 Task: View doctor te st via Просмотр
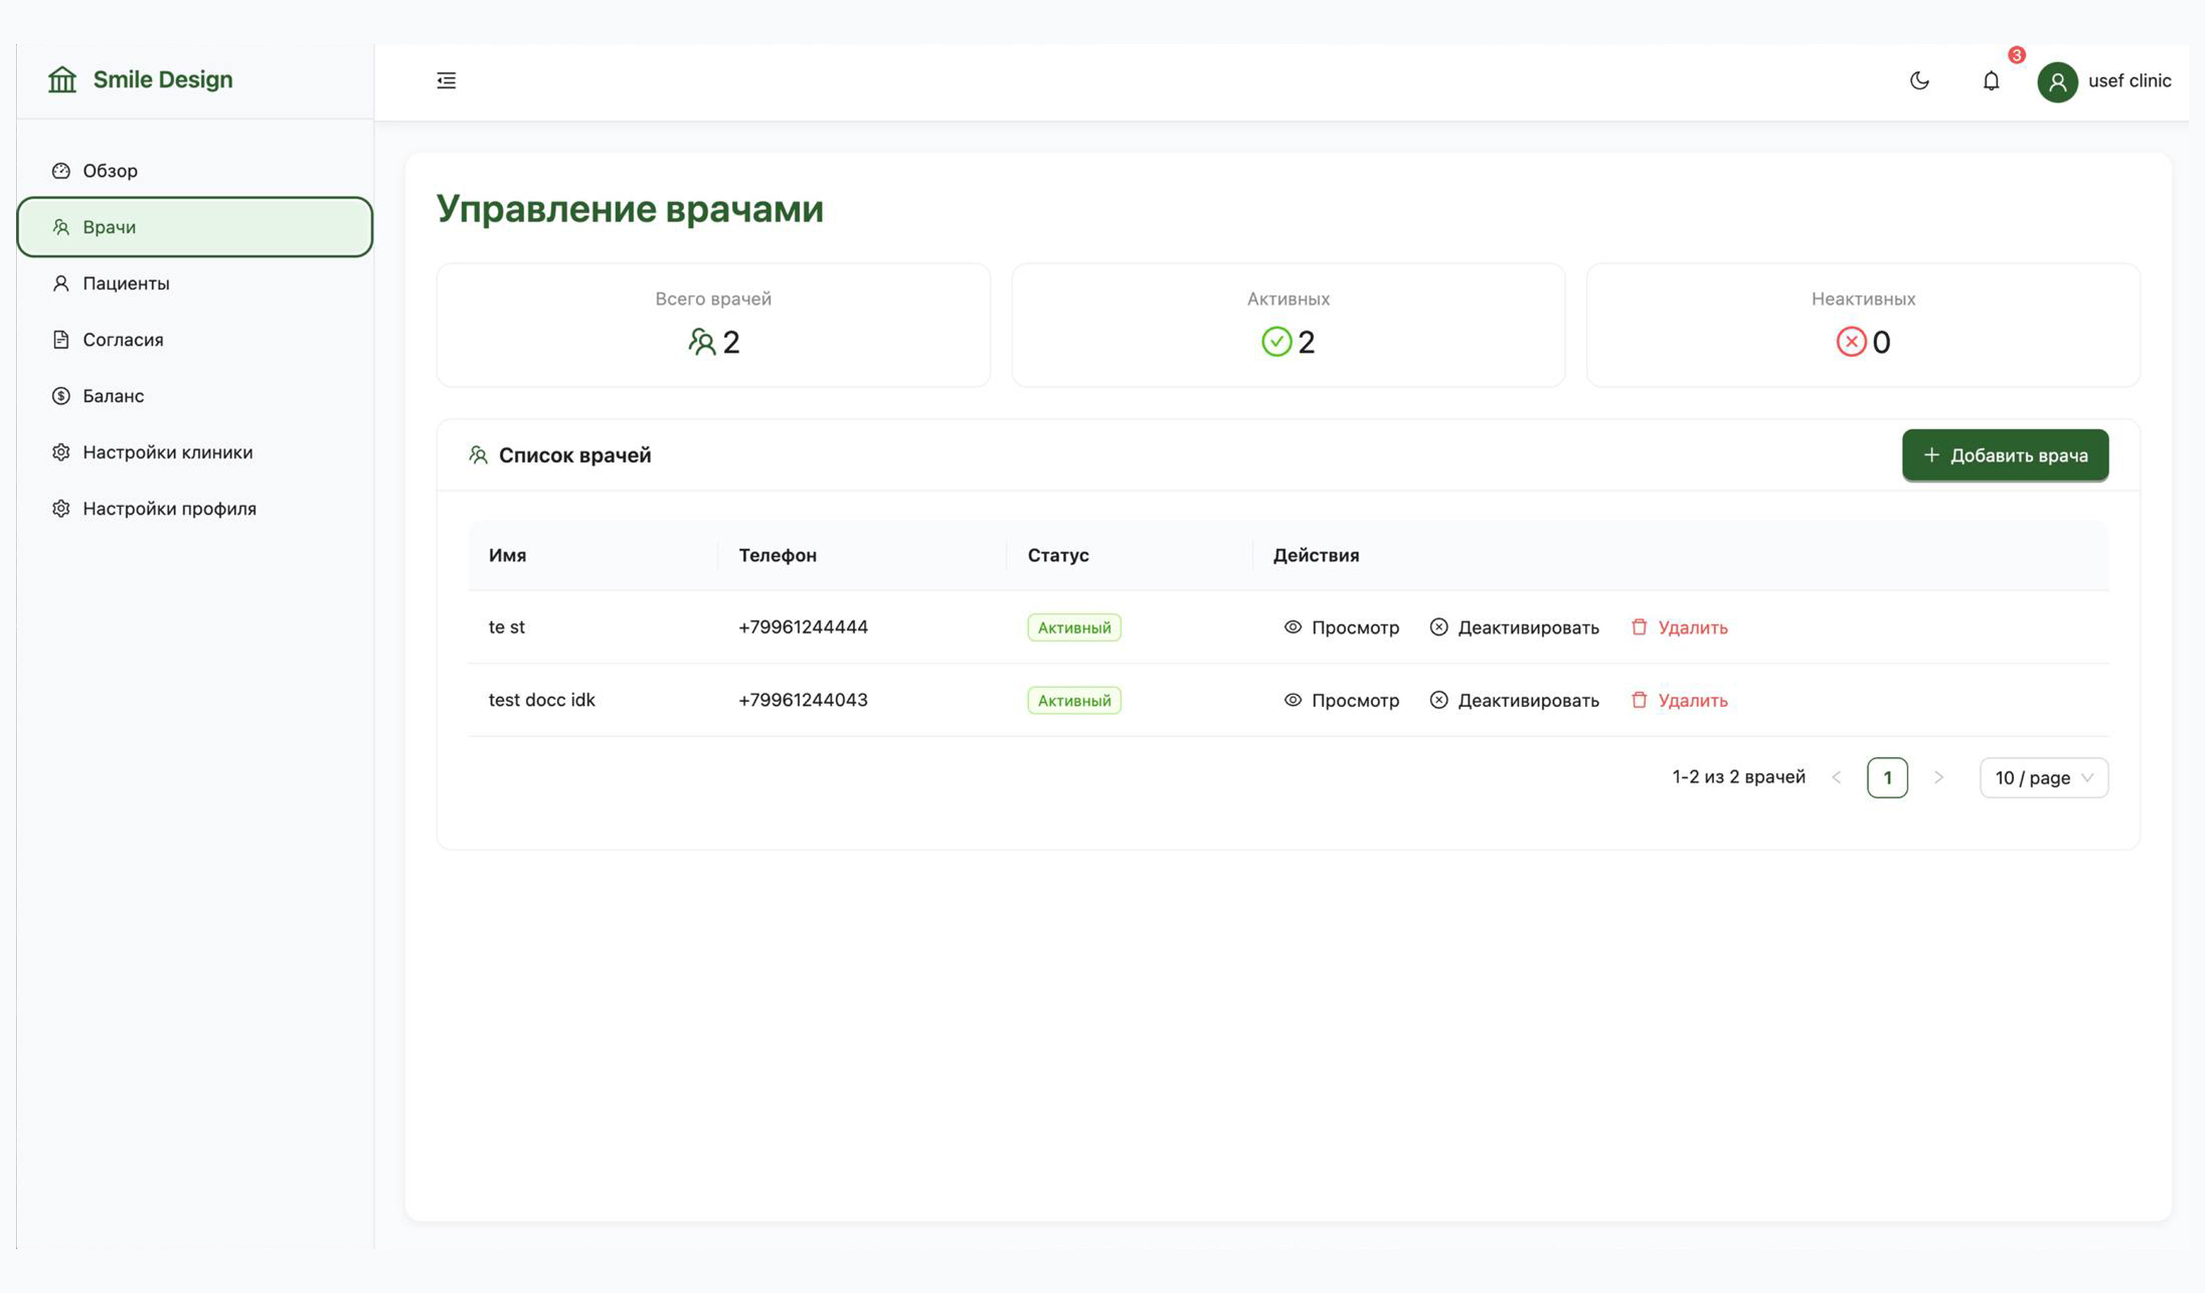pos(1341,628)
